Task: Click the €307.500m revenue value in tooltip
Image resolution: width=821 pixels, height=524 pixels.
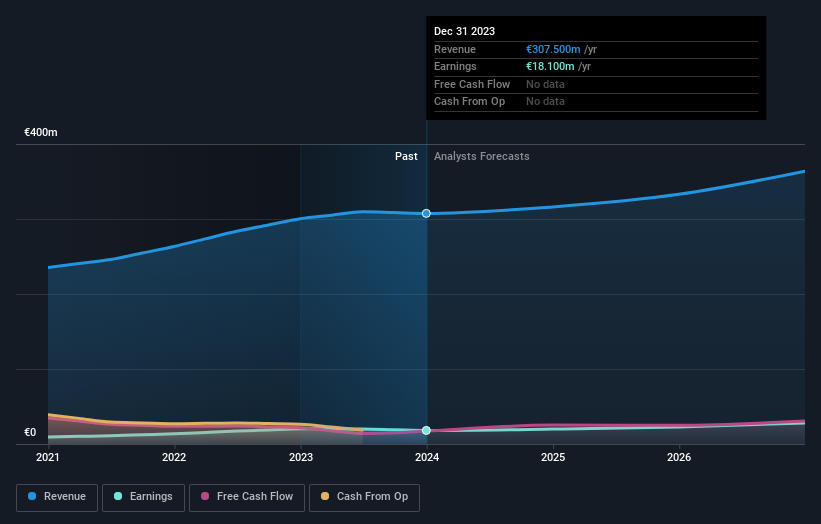Action: 553,49
